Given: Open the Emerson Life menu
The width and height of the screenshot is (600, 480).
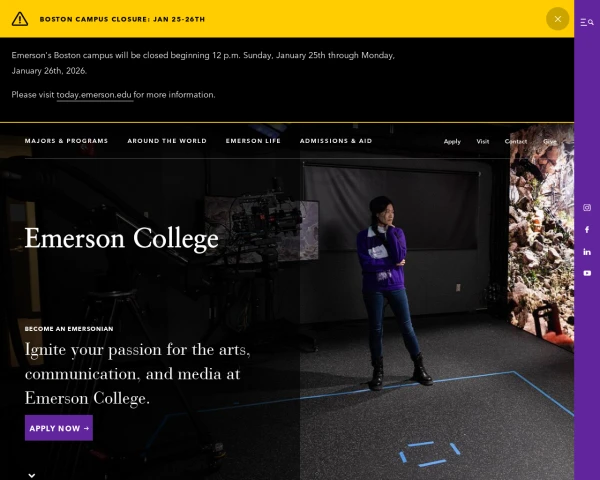Looking at the screenshot, I should [253, 141].
